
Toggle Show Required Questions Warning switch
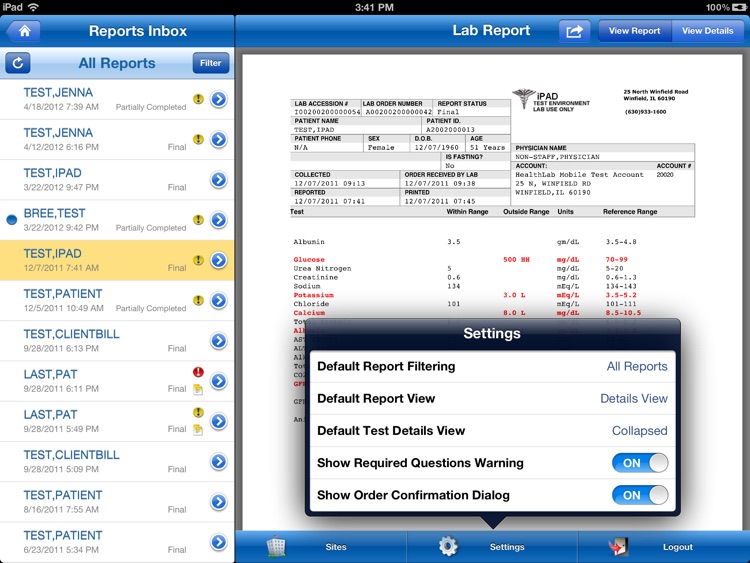(x=640, y=463)
